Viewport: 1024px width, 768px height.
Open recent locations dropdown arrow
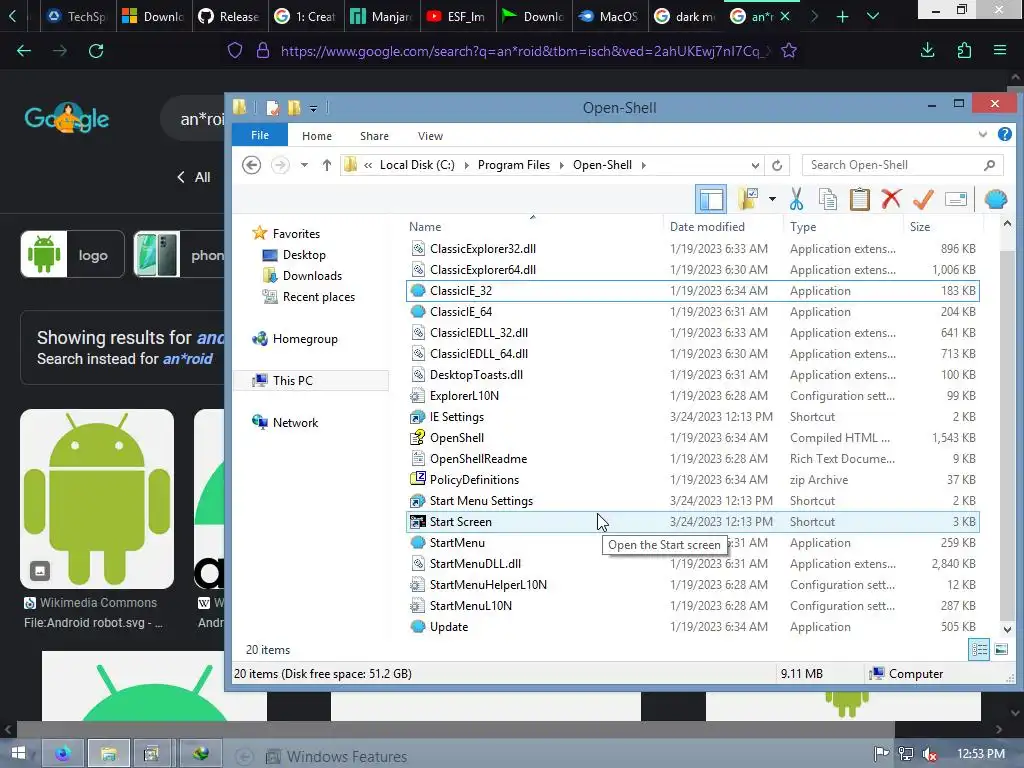point(304,165)
